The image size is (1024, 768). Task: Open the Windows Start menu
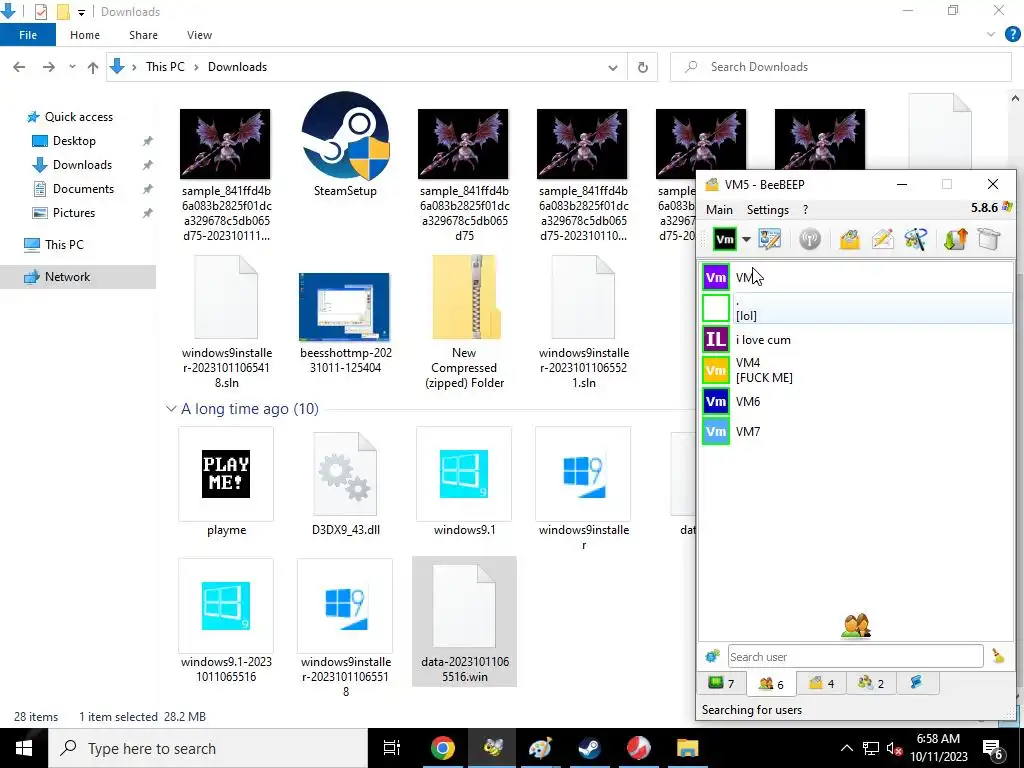(x=24, y=748)
